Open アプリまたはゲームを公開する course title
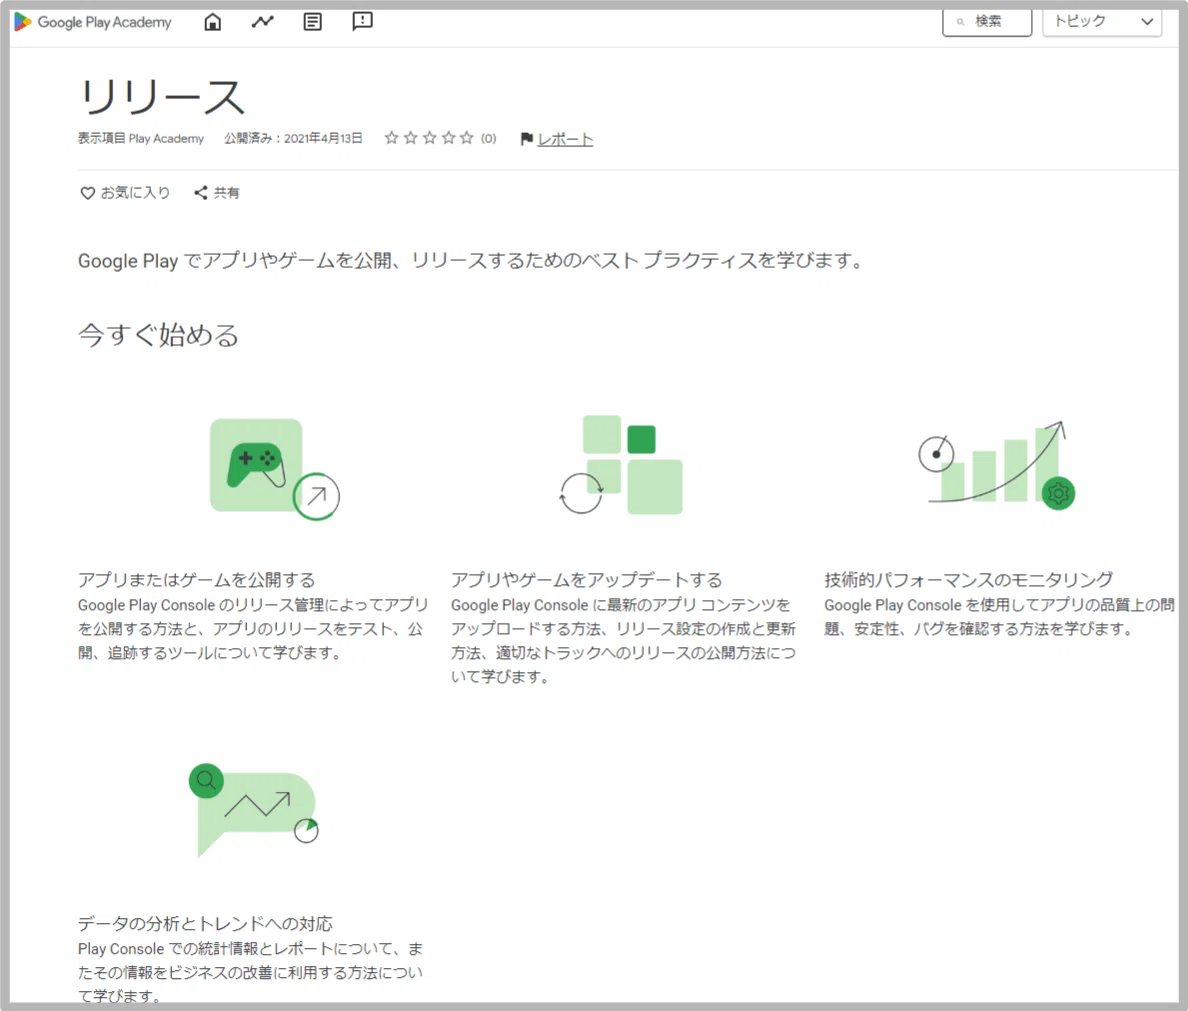Viewport: 1188px width, 1011px height. coord(196,580)
